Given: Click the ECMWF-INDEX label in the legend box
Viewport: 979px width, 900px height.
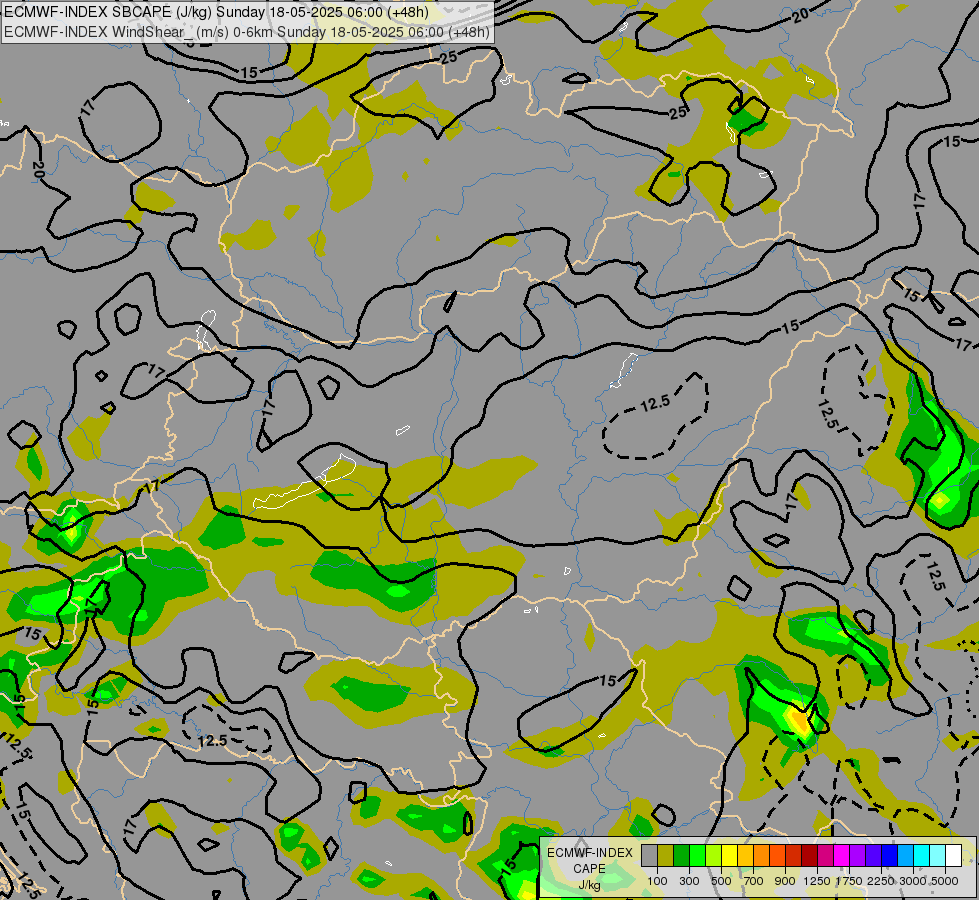Looking at the screenshot, I should click(589, 853).
